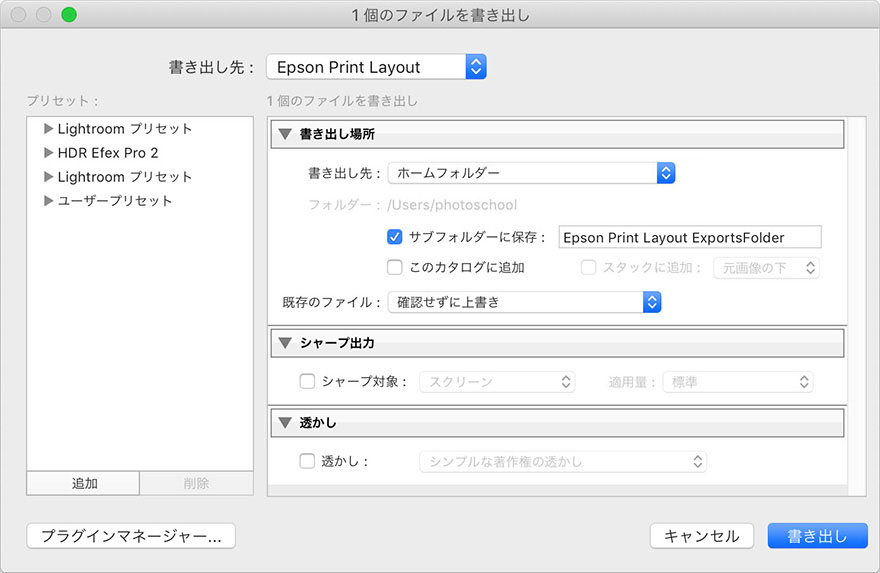Open 既存のファイル 確認せずに上書き dropdown
The height and width of the screenshot is (573, 880).
(525, 302)
